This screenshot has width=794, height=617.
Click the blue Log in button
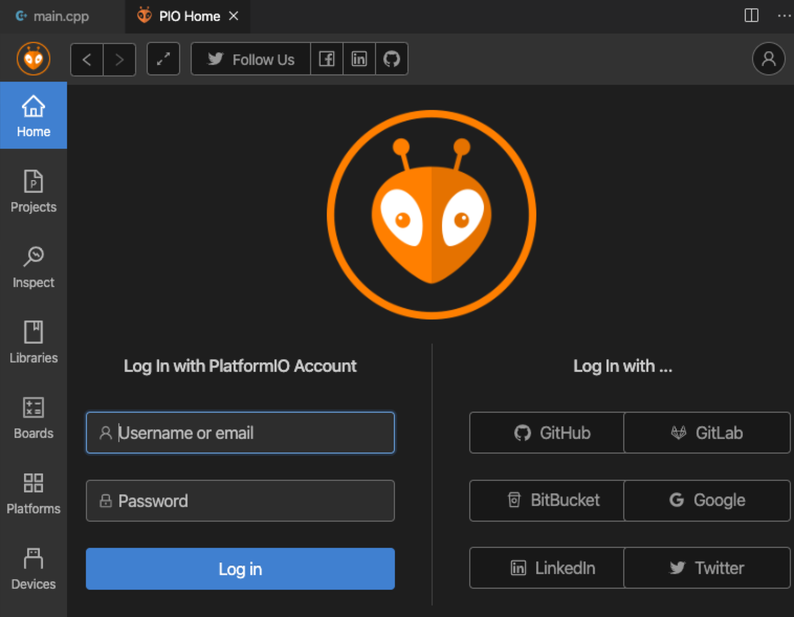(x=240, y=569)
